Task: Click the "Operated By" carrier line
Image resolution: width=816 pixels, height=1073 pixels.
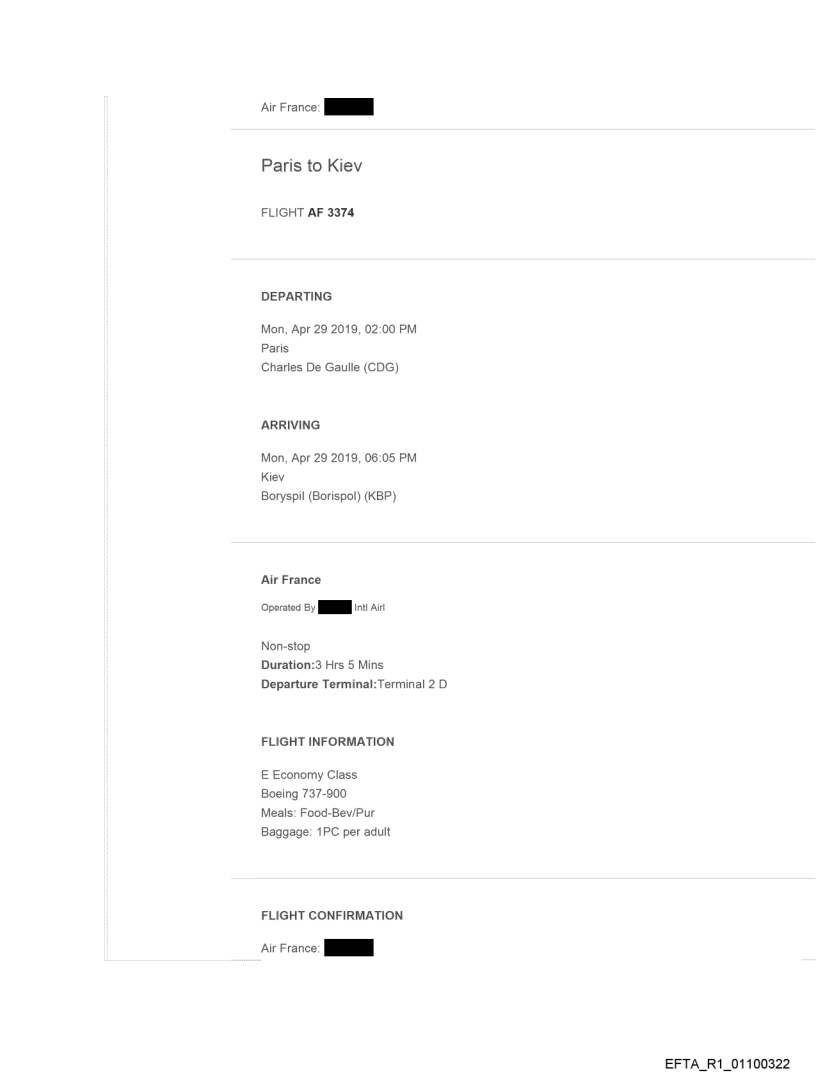Action: pos(322,607)
